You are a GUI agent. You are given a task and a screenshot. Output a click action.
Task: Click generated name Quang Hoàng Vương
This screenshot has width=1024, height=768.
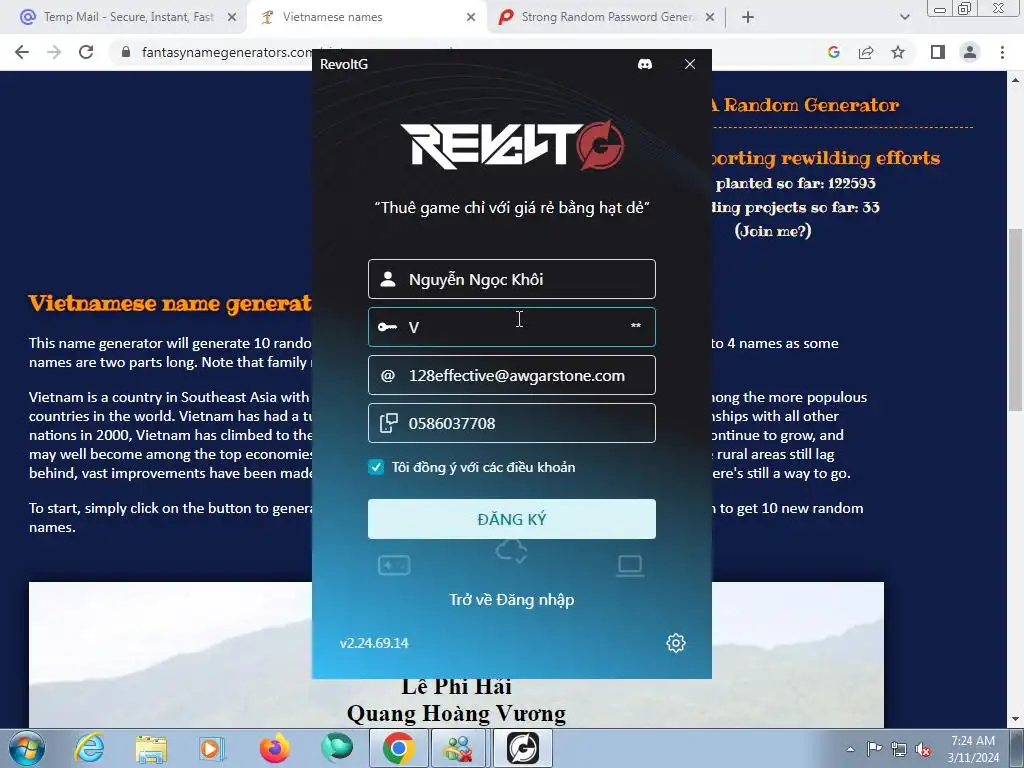456,713
